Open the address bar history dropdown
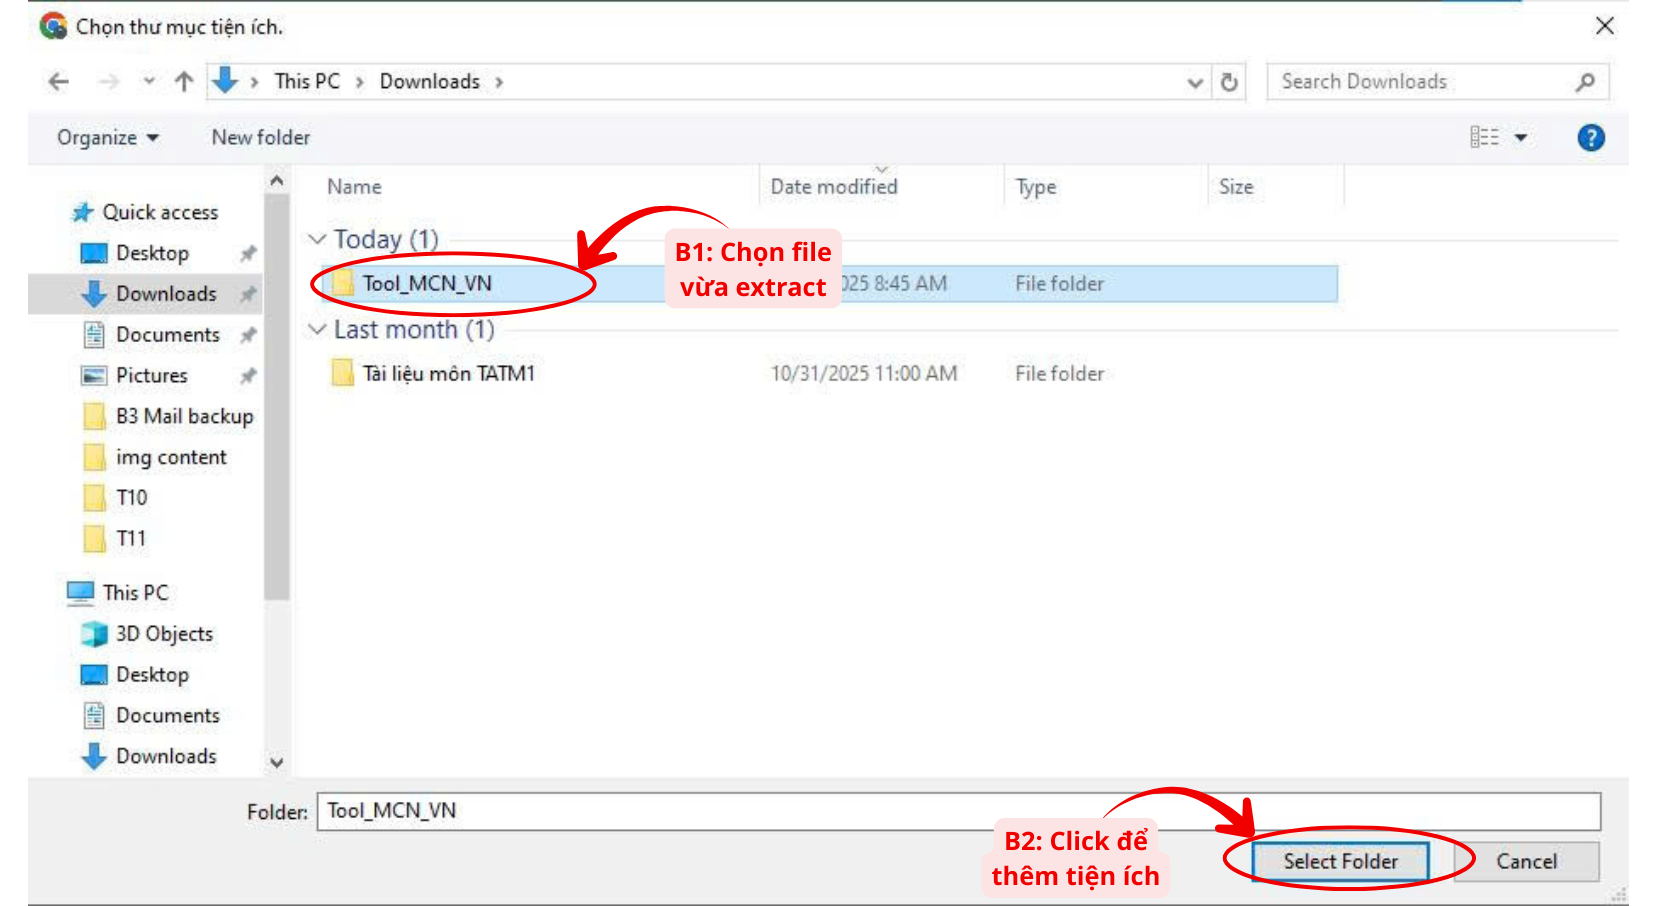 coord(1195,82)
